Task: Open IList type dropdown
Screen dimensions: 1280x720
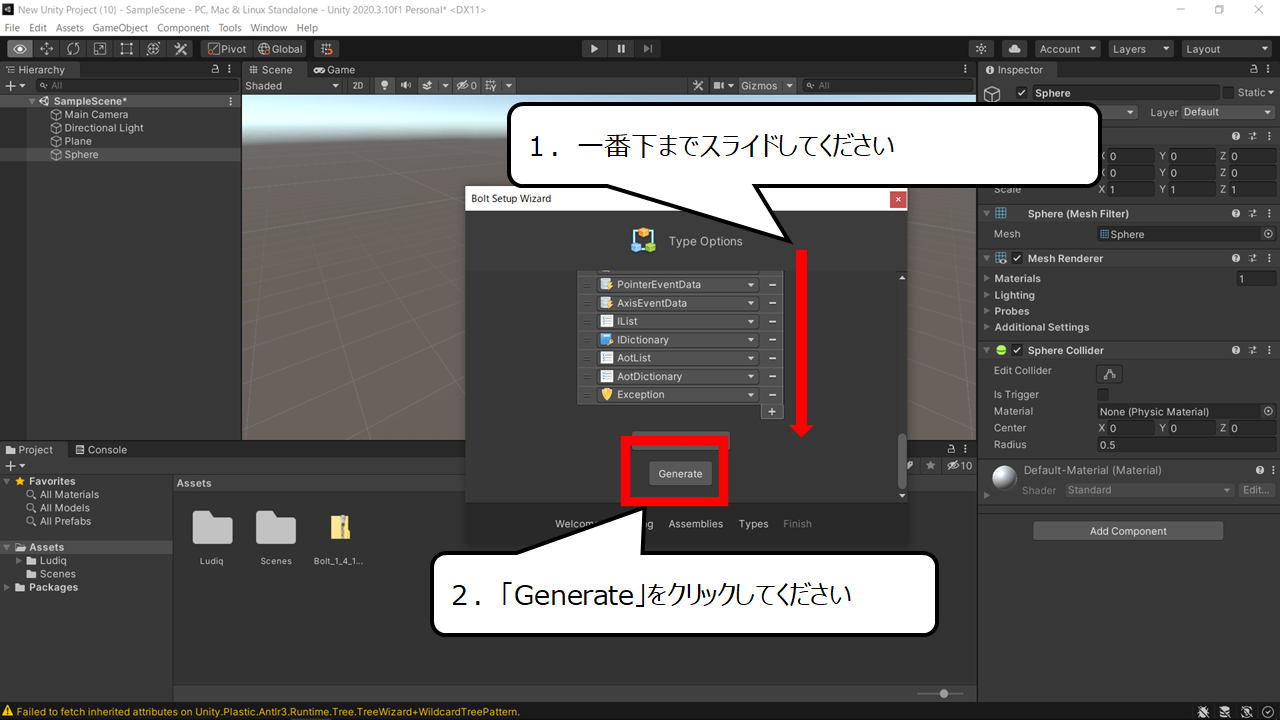Action: pos(677,321)
